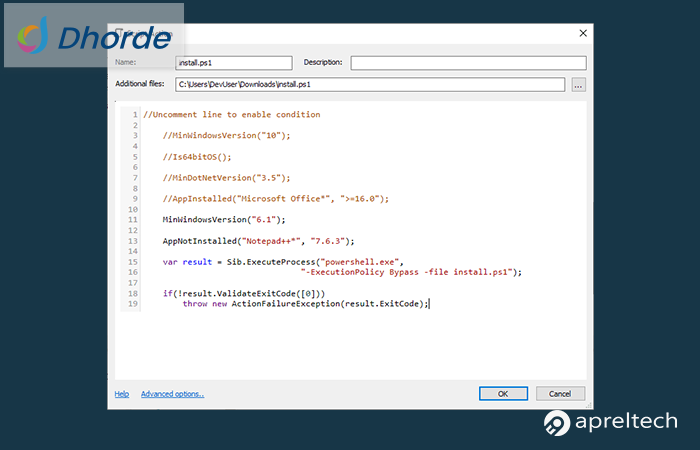Click the //AppInstalled Microsoft Office line

click(x=276, y=199)
